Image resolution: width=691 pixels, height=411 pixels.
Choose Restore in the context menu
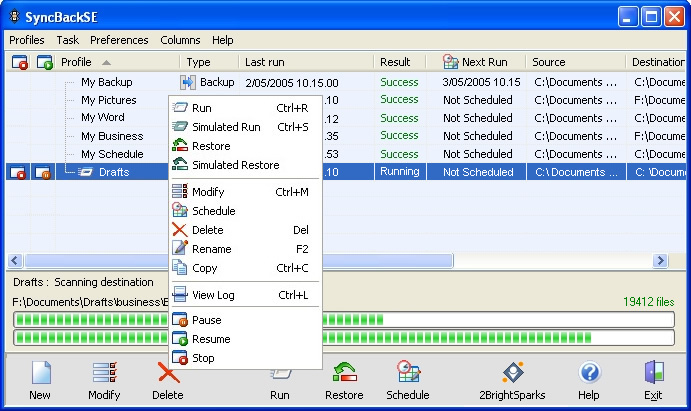pyautogui.click(x=245, y=146)
